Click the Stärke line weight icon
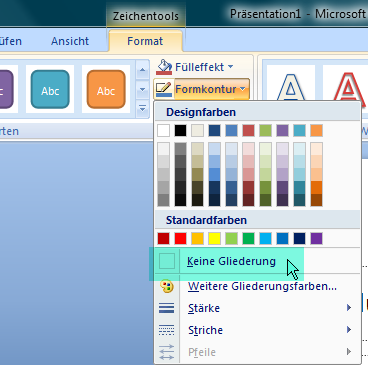Image resolution: width=368 pixels, height=365 pixels. point(167,308)
